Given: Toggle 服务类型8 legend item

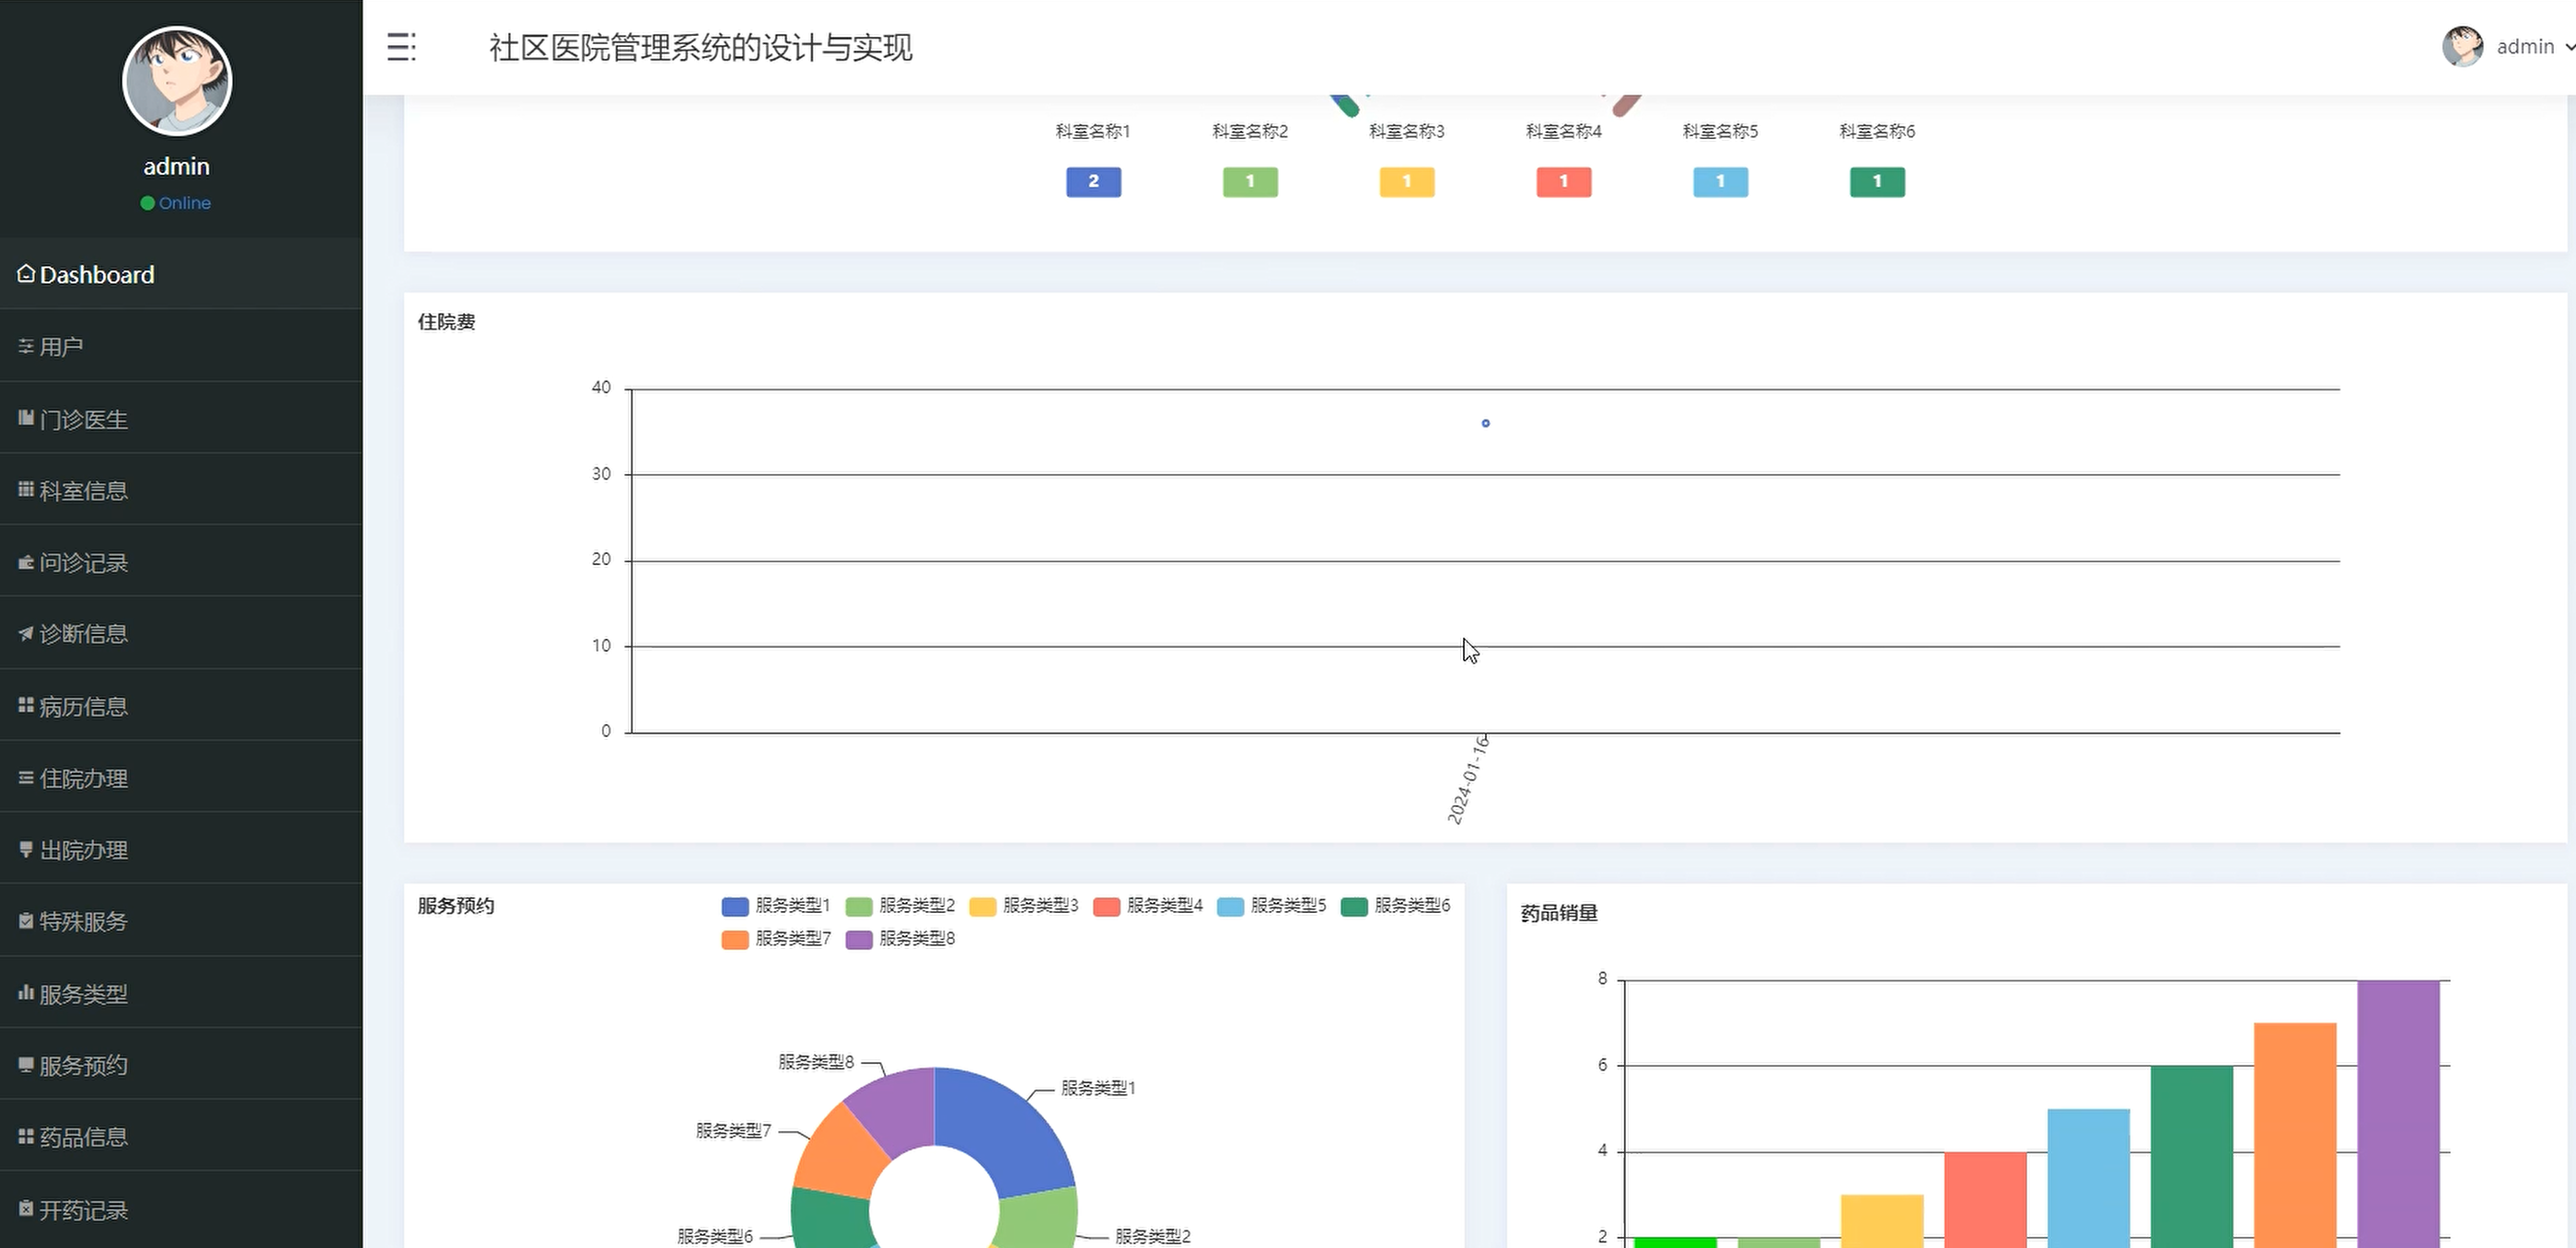Looking at the screenshot, I should (x=900, y=939).
